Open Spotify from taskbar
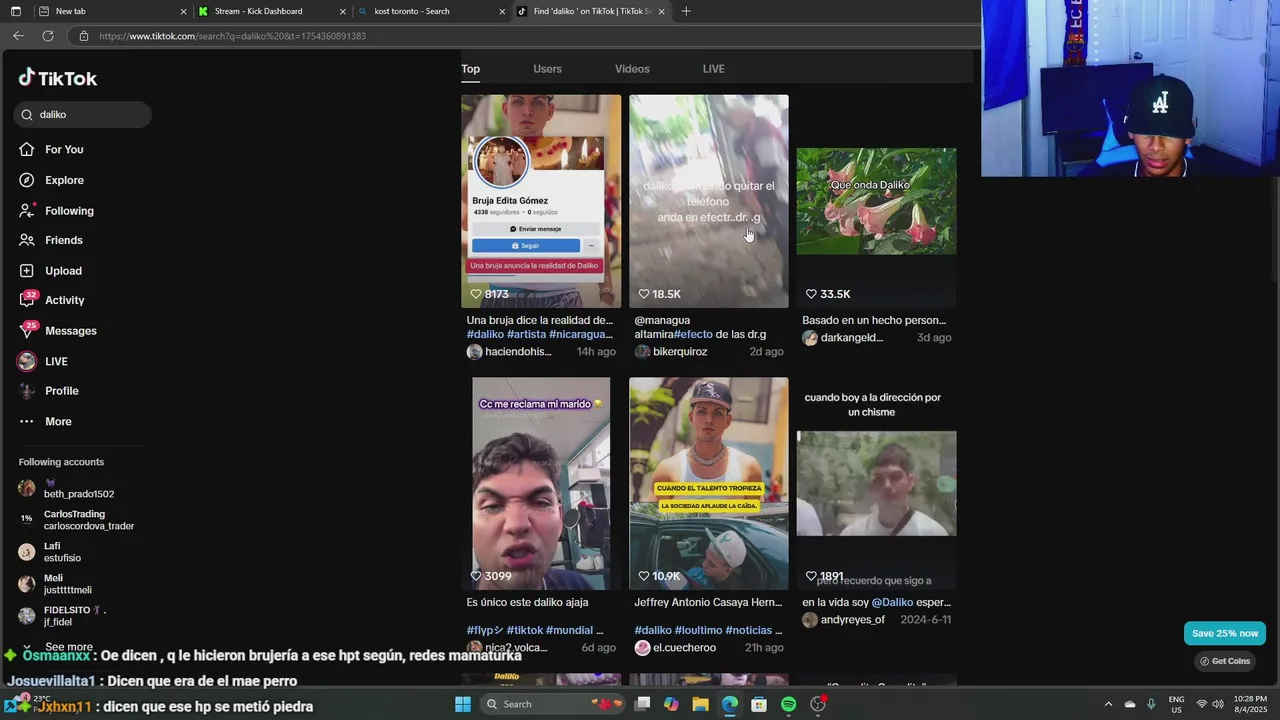1280x720 pixels. (788, 704)
